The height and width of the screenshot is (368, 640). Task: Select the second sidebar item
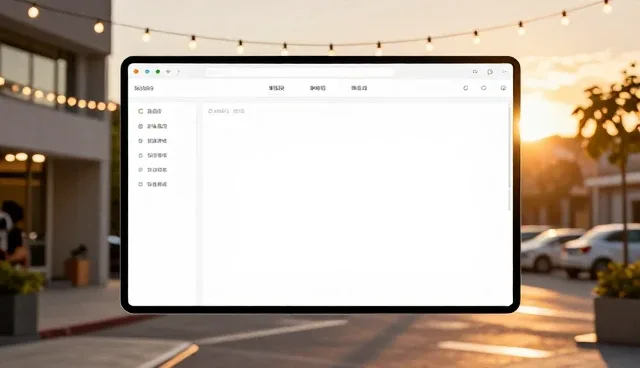153,126
